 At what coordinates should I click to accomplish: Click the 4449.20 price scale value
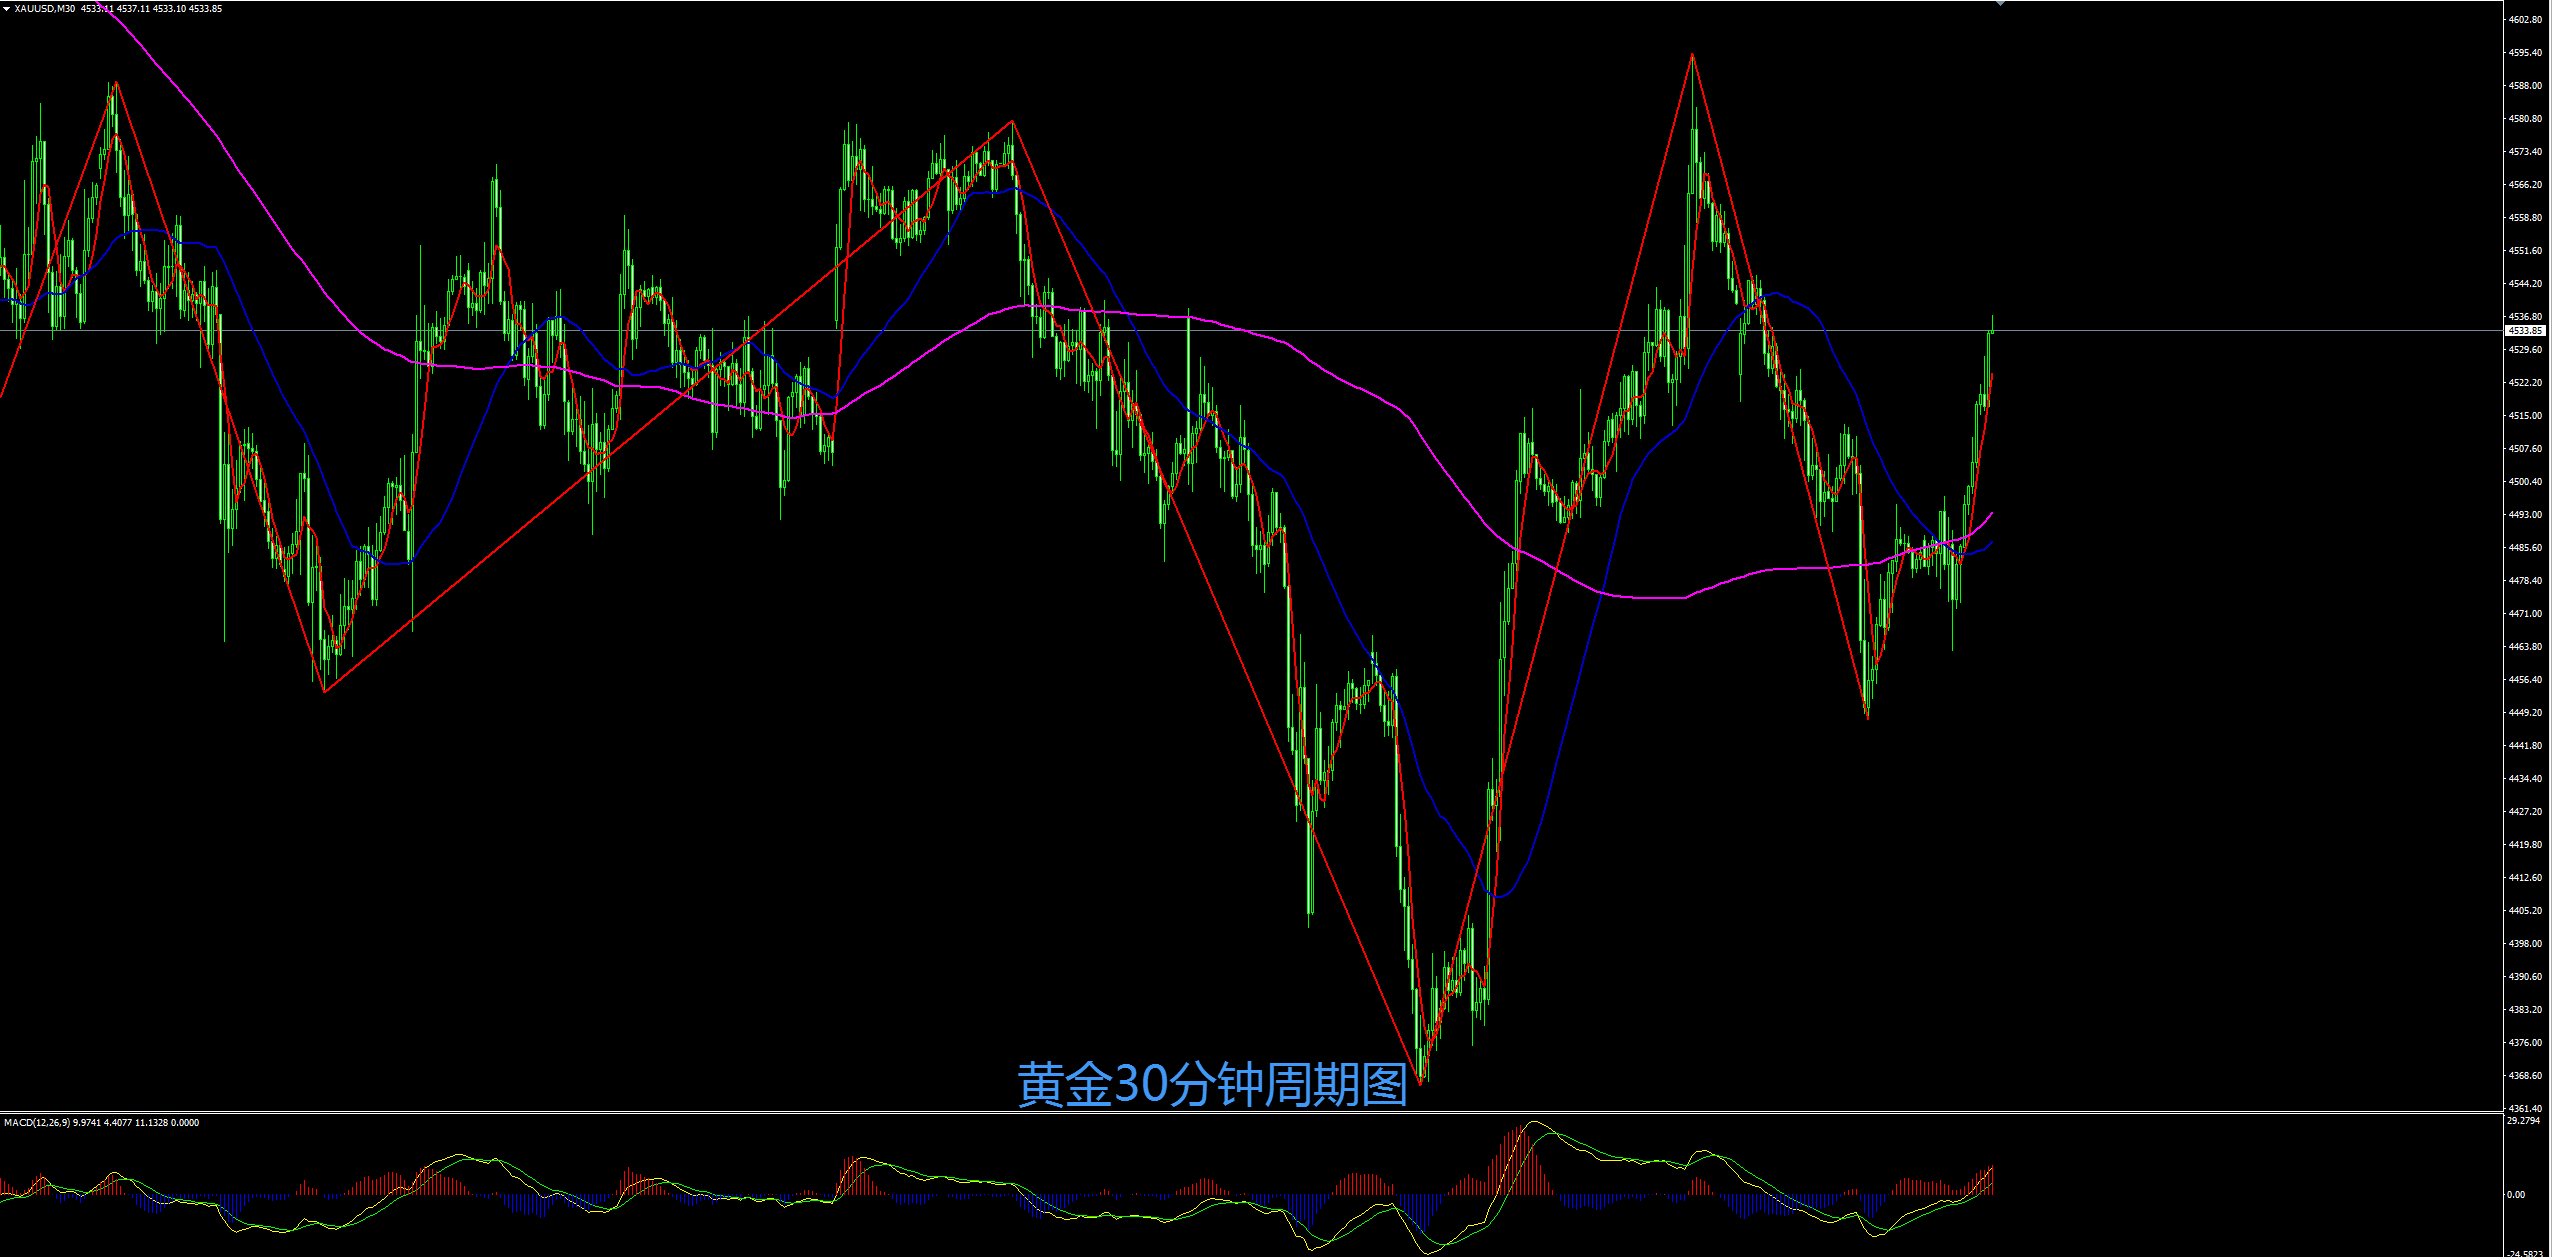pos(2525,713)
